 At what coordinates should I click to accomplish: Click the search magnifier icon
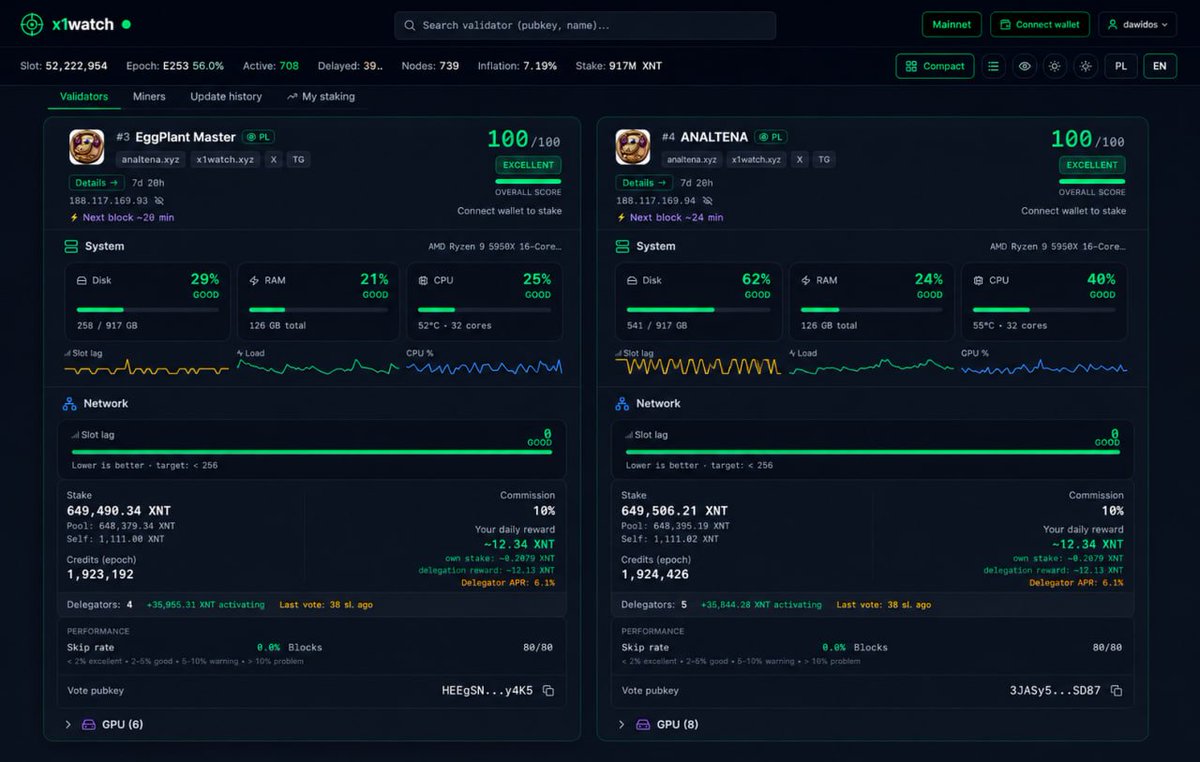point(409,25)
